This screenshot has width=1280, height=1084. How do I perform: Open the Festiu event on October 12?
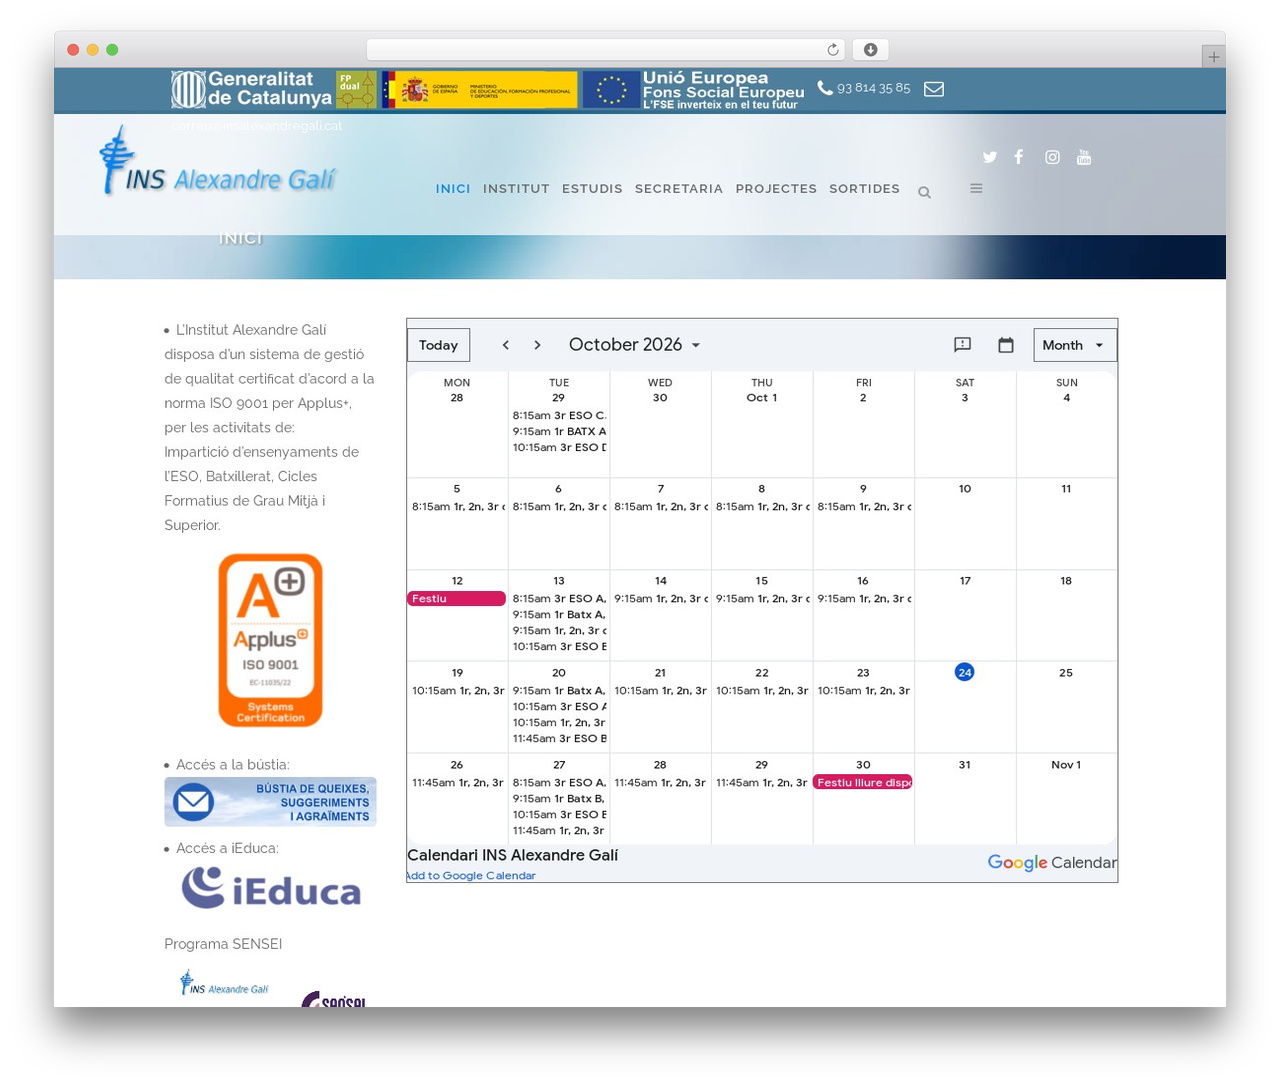click(456, 599)
